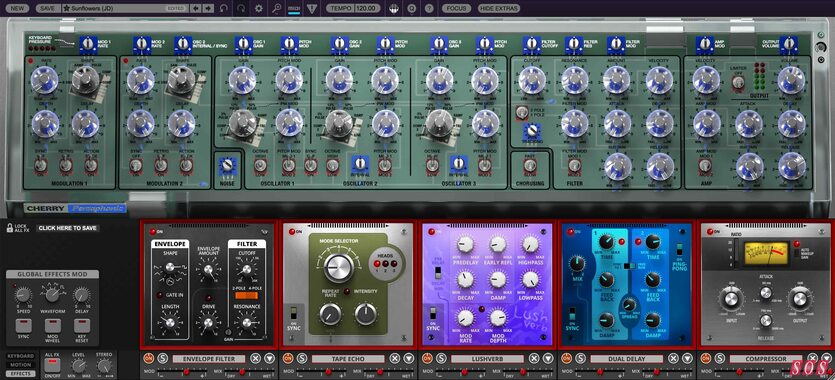Solo the Compressor effect with S button
This screenshot has width=835, height=380.
[x=720, y=358]
